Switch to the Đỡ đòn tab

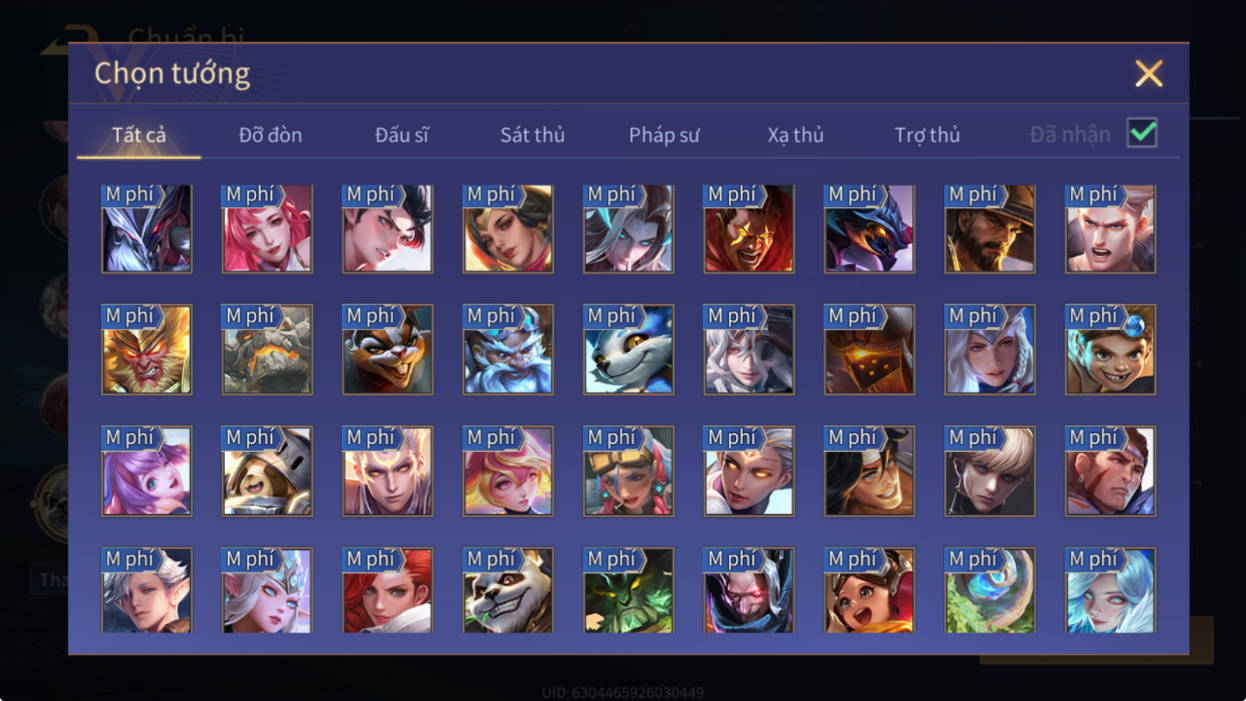[x=270, y=135]
